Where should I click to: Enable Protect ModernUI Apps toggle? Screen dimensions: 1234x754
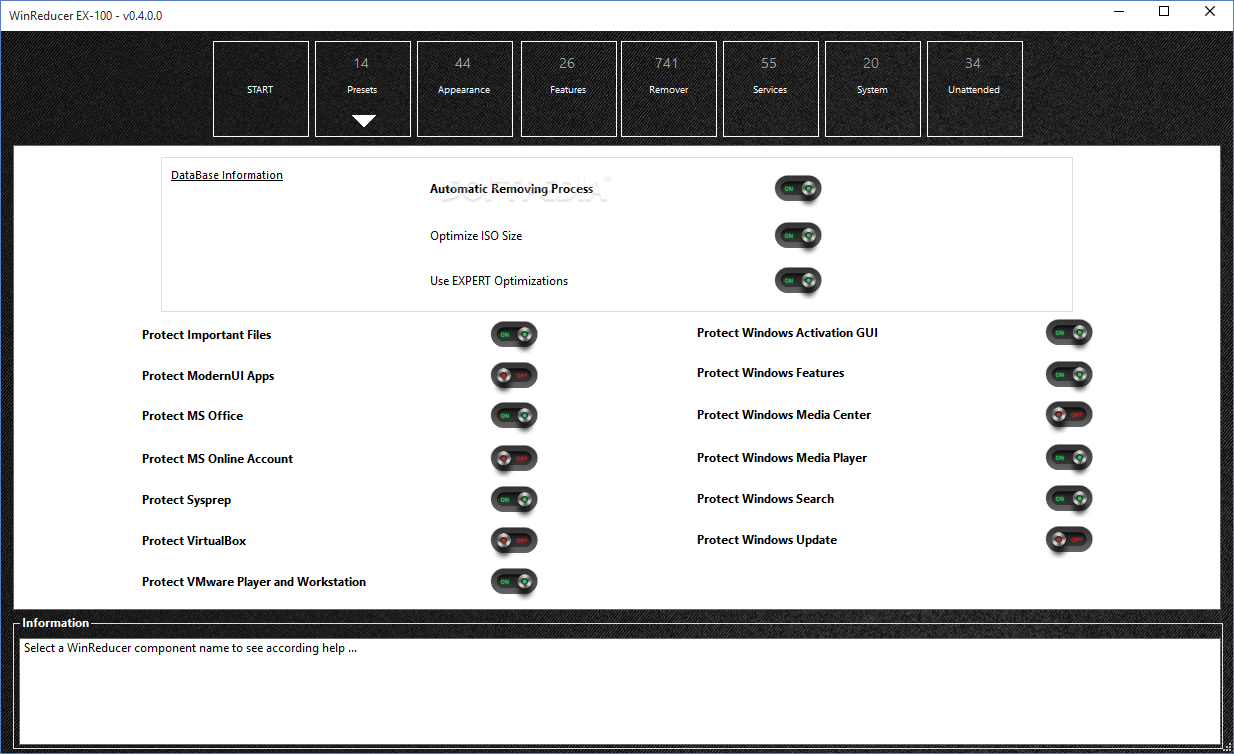[x=514, y=376]
